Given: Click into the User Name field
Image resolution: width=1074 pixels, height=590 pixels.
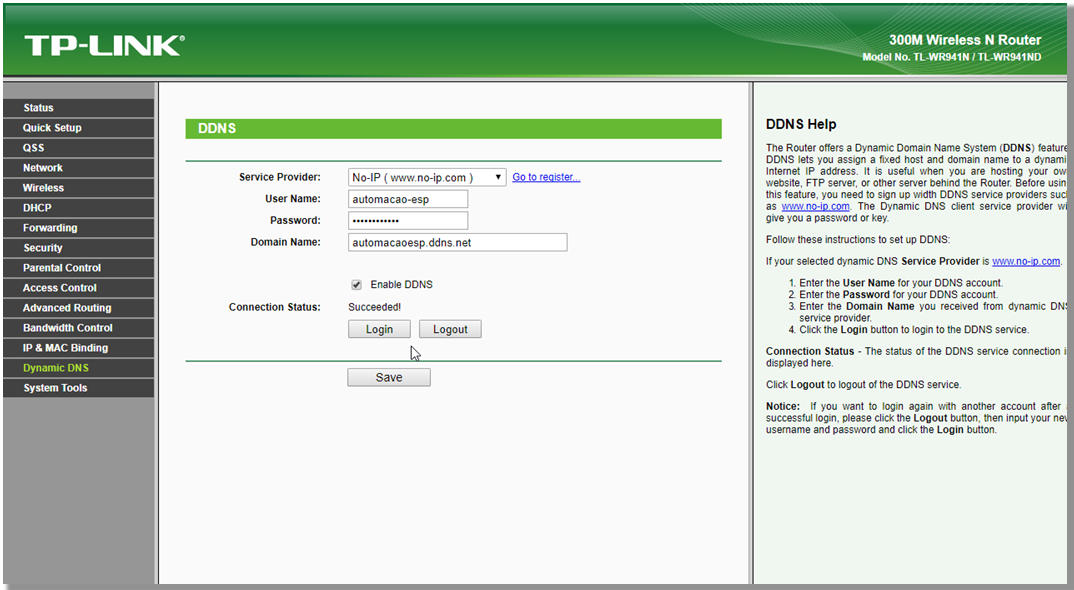Looking at the screenshot, I should pos(408,199).
